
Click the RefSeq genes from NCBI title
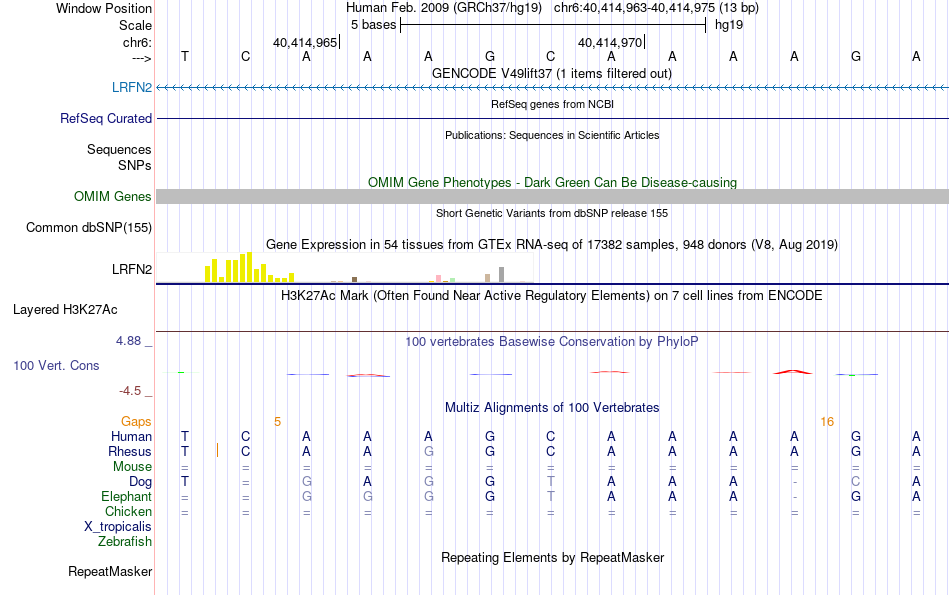(x=552, y=104)
